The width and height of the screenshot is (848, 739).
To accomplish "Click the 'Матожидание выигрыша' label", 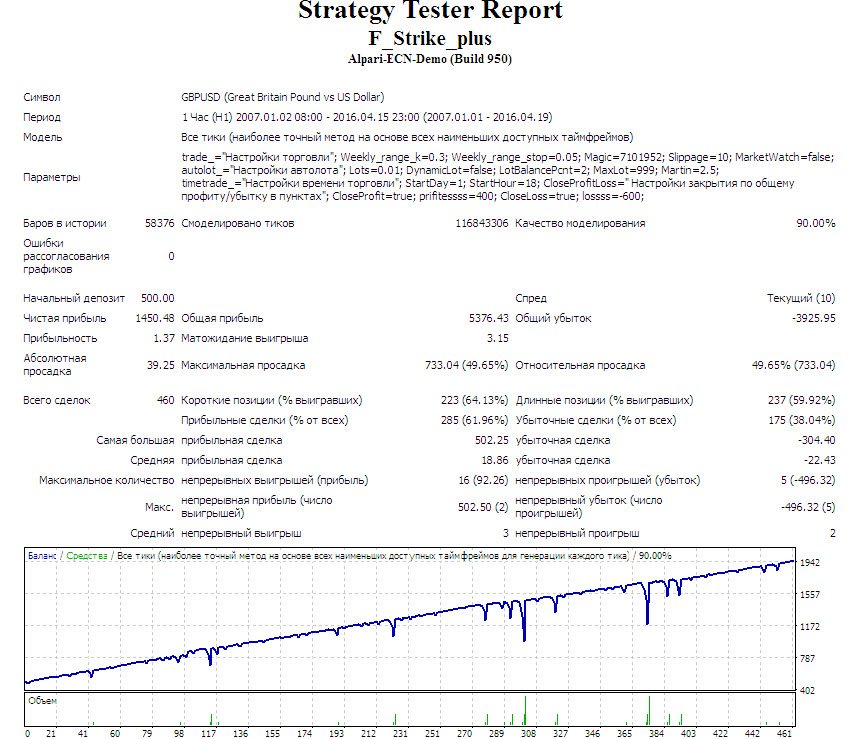I will pos(244,339).
